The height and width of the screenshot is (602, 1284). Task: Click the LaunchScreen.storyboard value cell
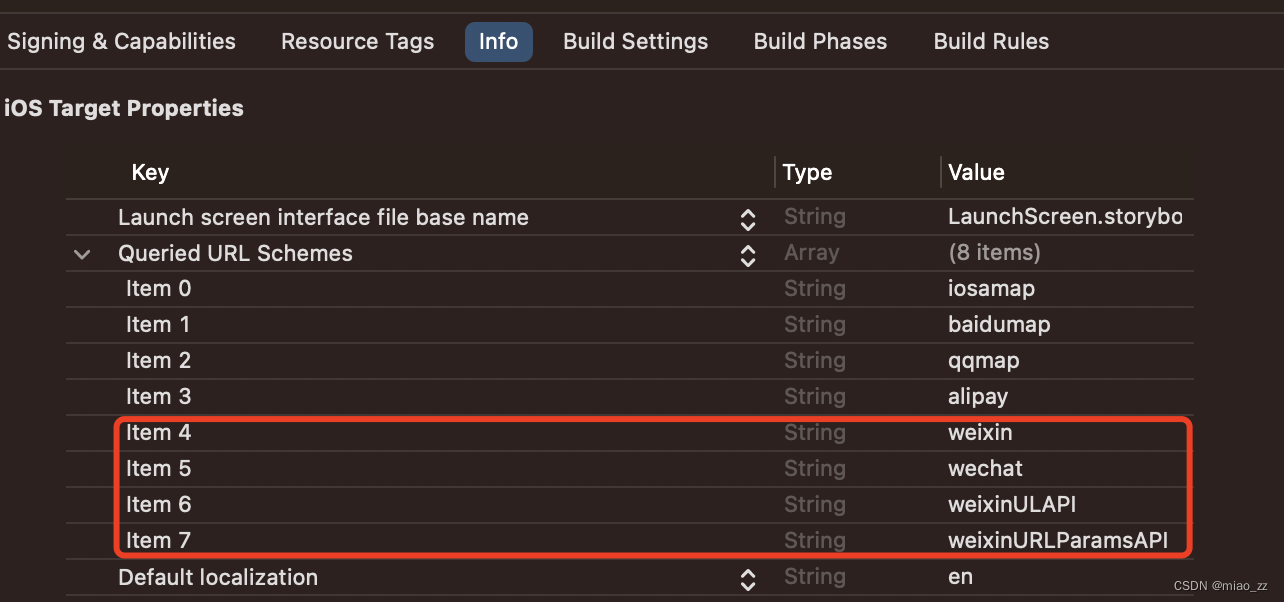[1065, 217]
